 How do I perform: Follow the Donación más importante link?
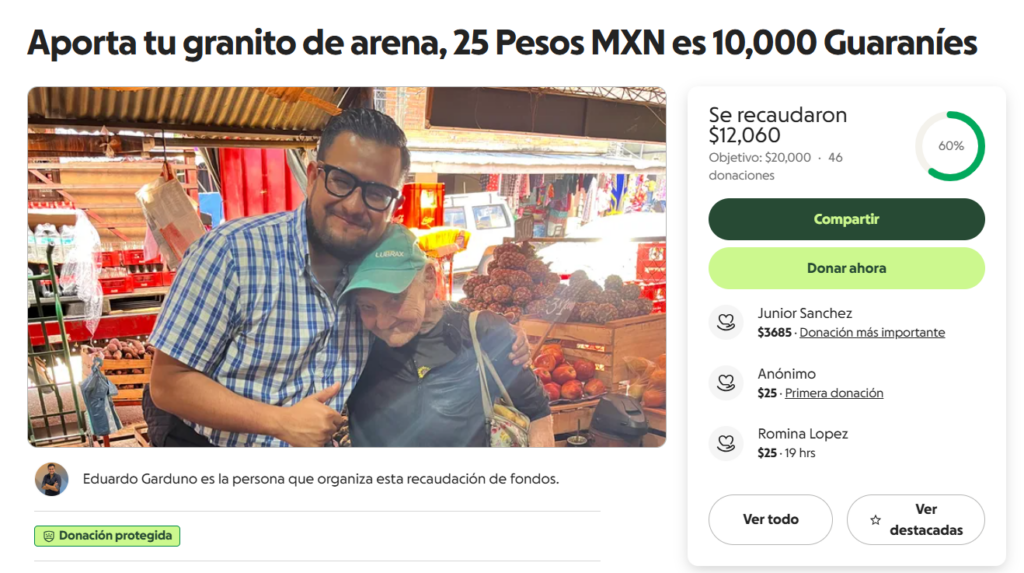[x=872, y=333]
